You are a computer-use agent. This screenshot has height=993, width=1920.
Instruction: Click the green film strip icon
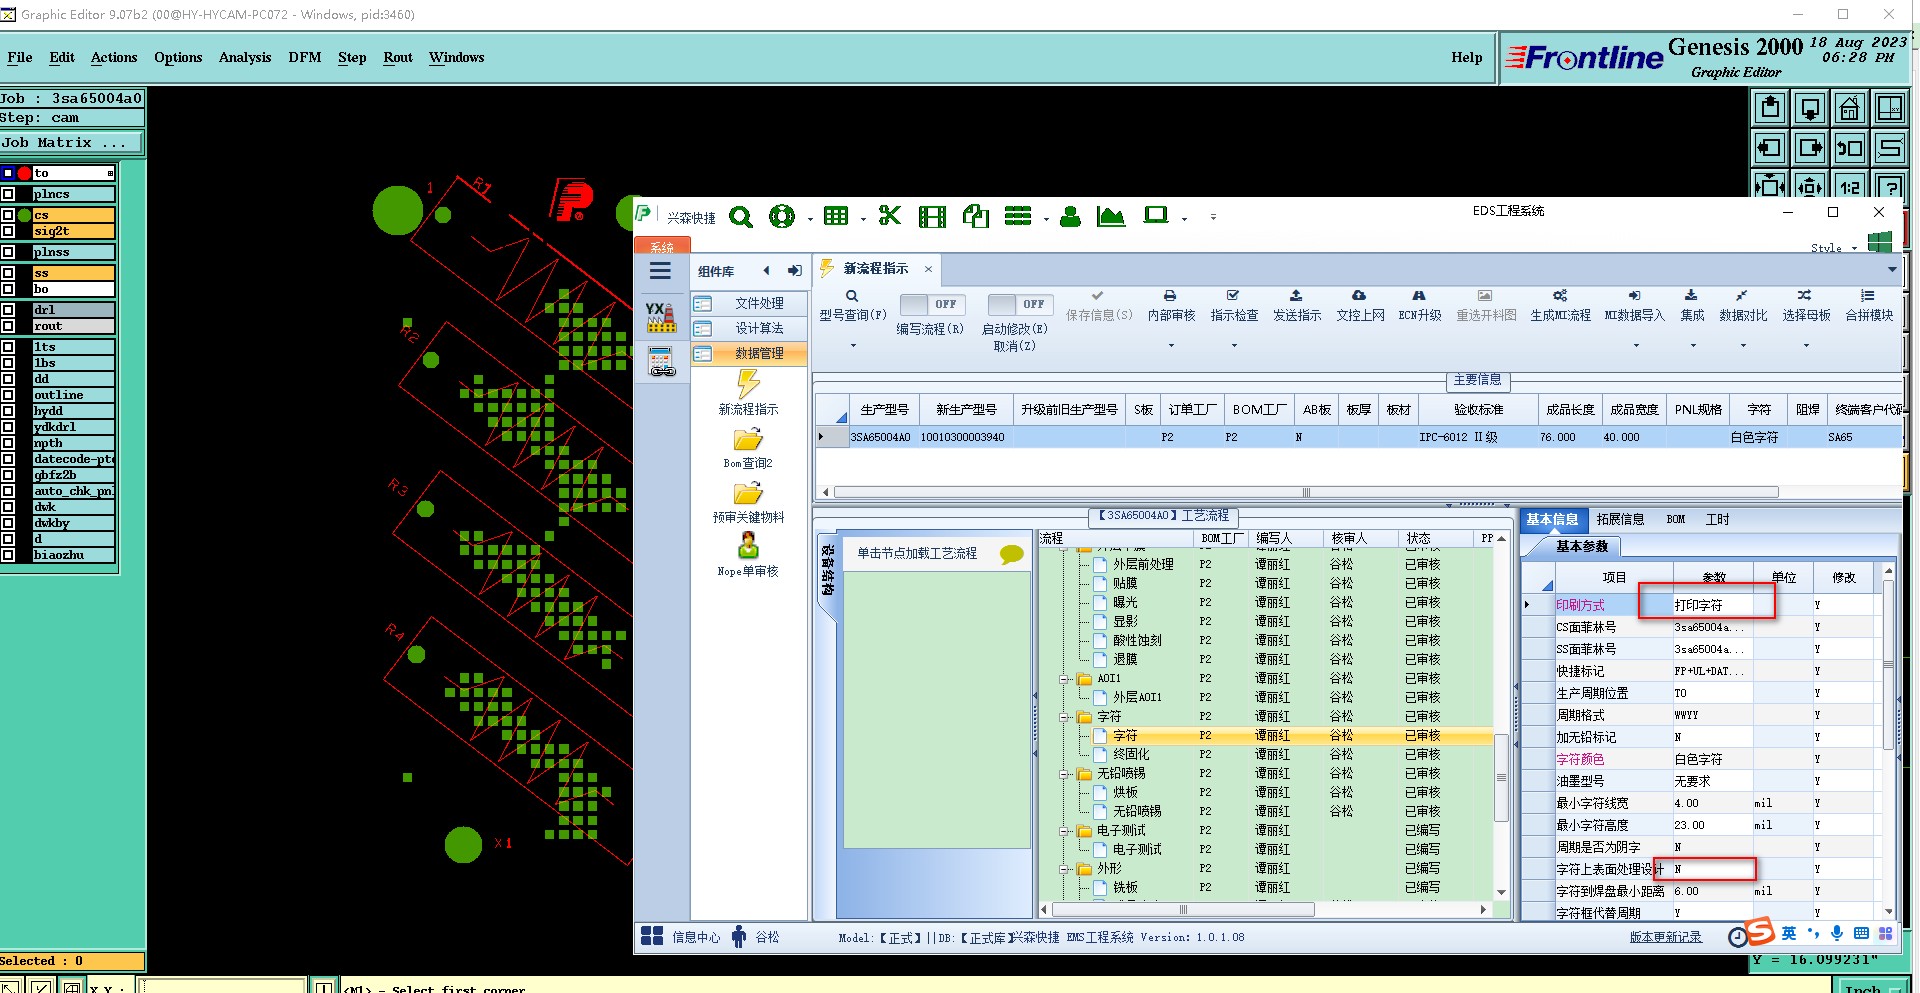pyautogui.click(x=932, y=216)
